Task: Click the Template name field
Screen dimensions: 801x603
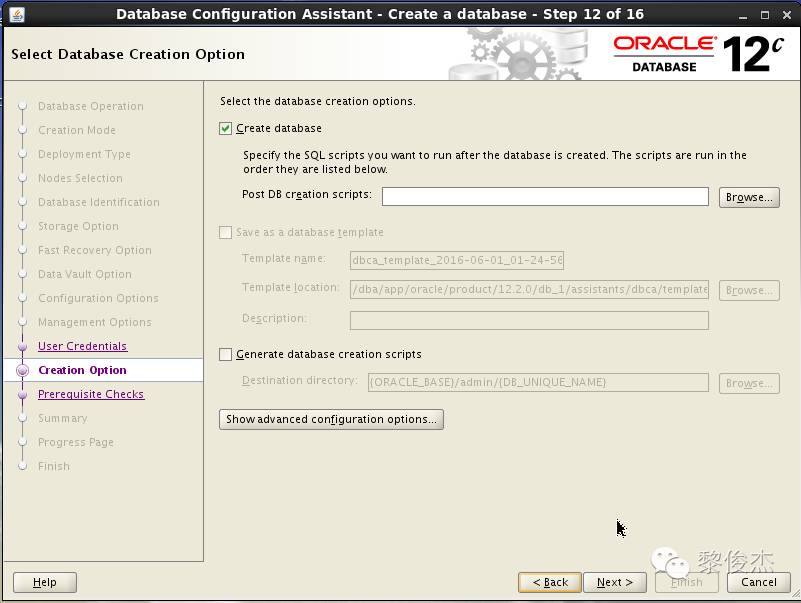Action: [x=457, y=260]
